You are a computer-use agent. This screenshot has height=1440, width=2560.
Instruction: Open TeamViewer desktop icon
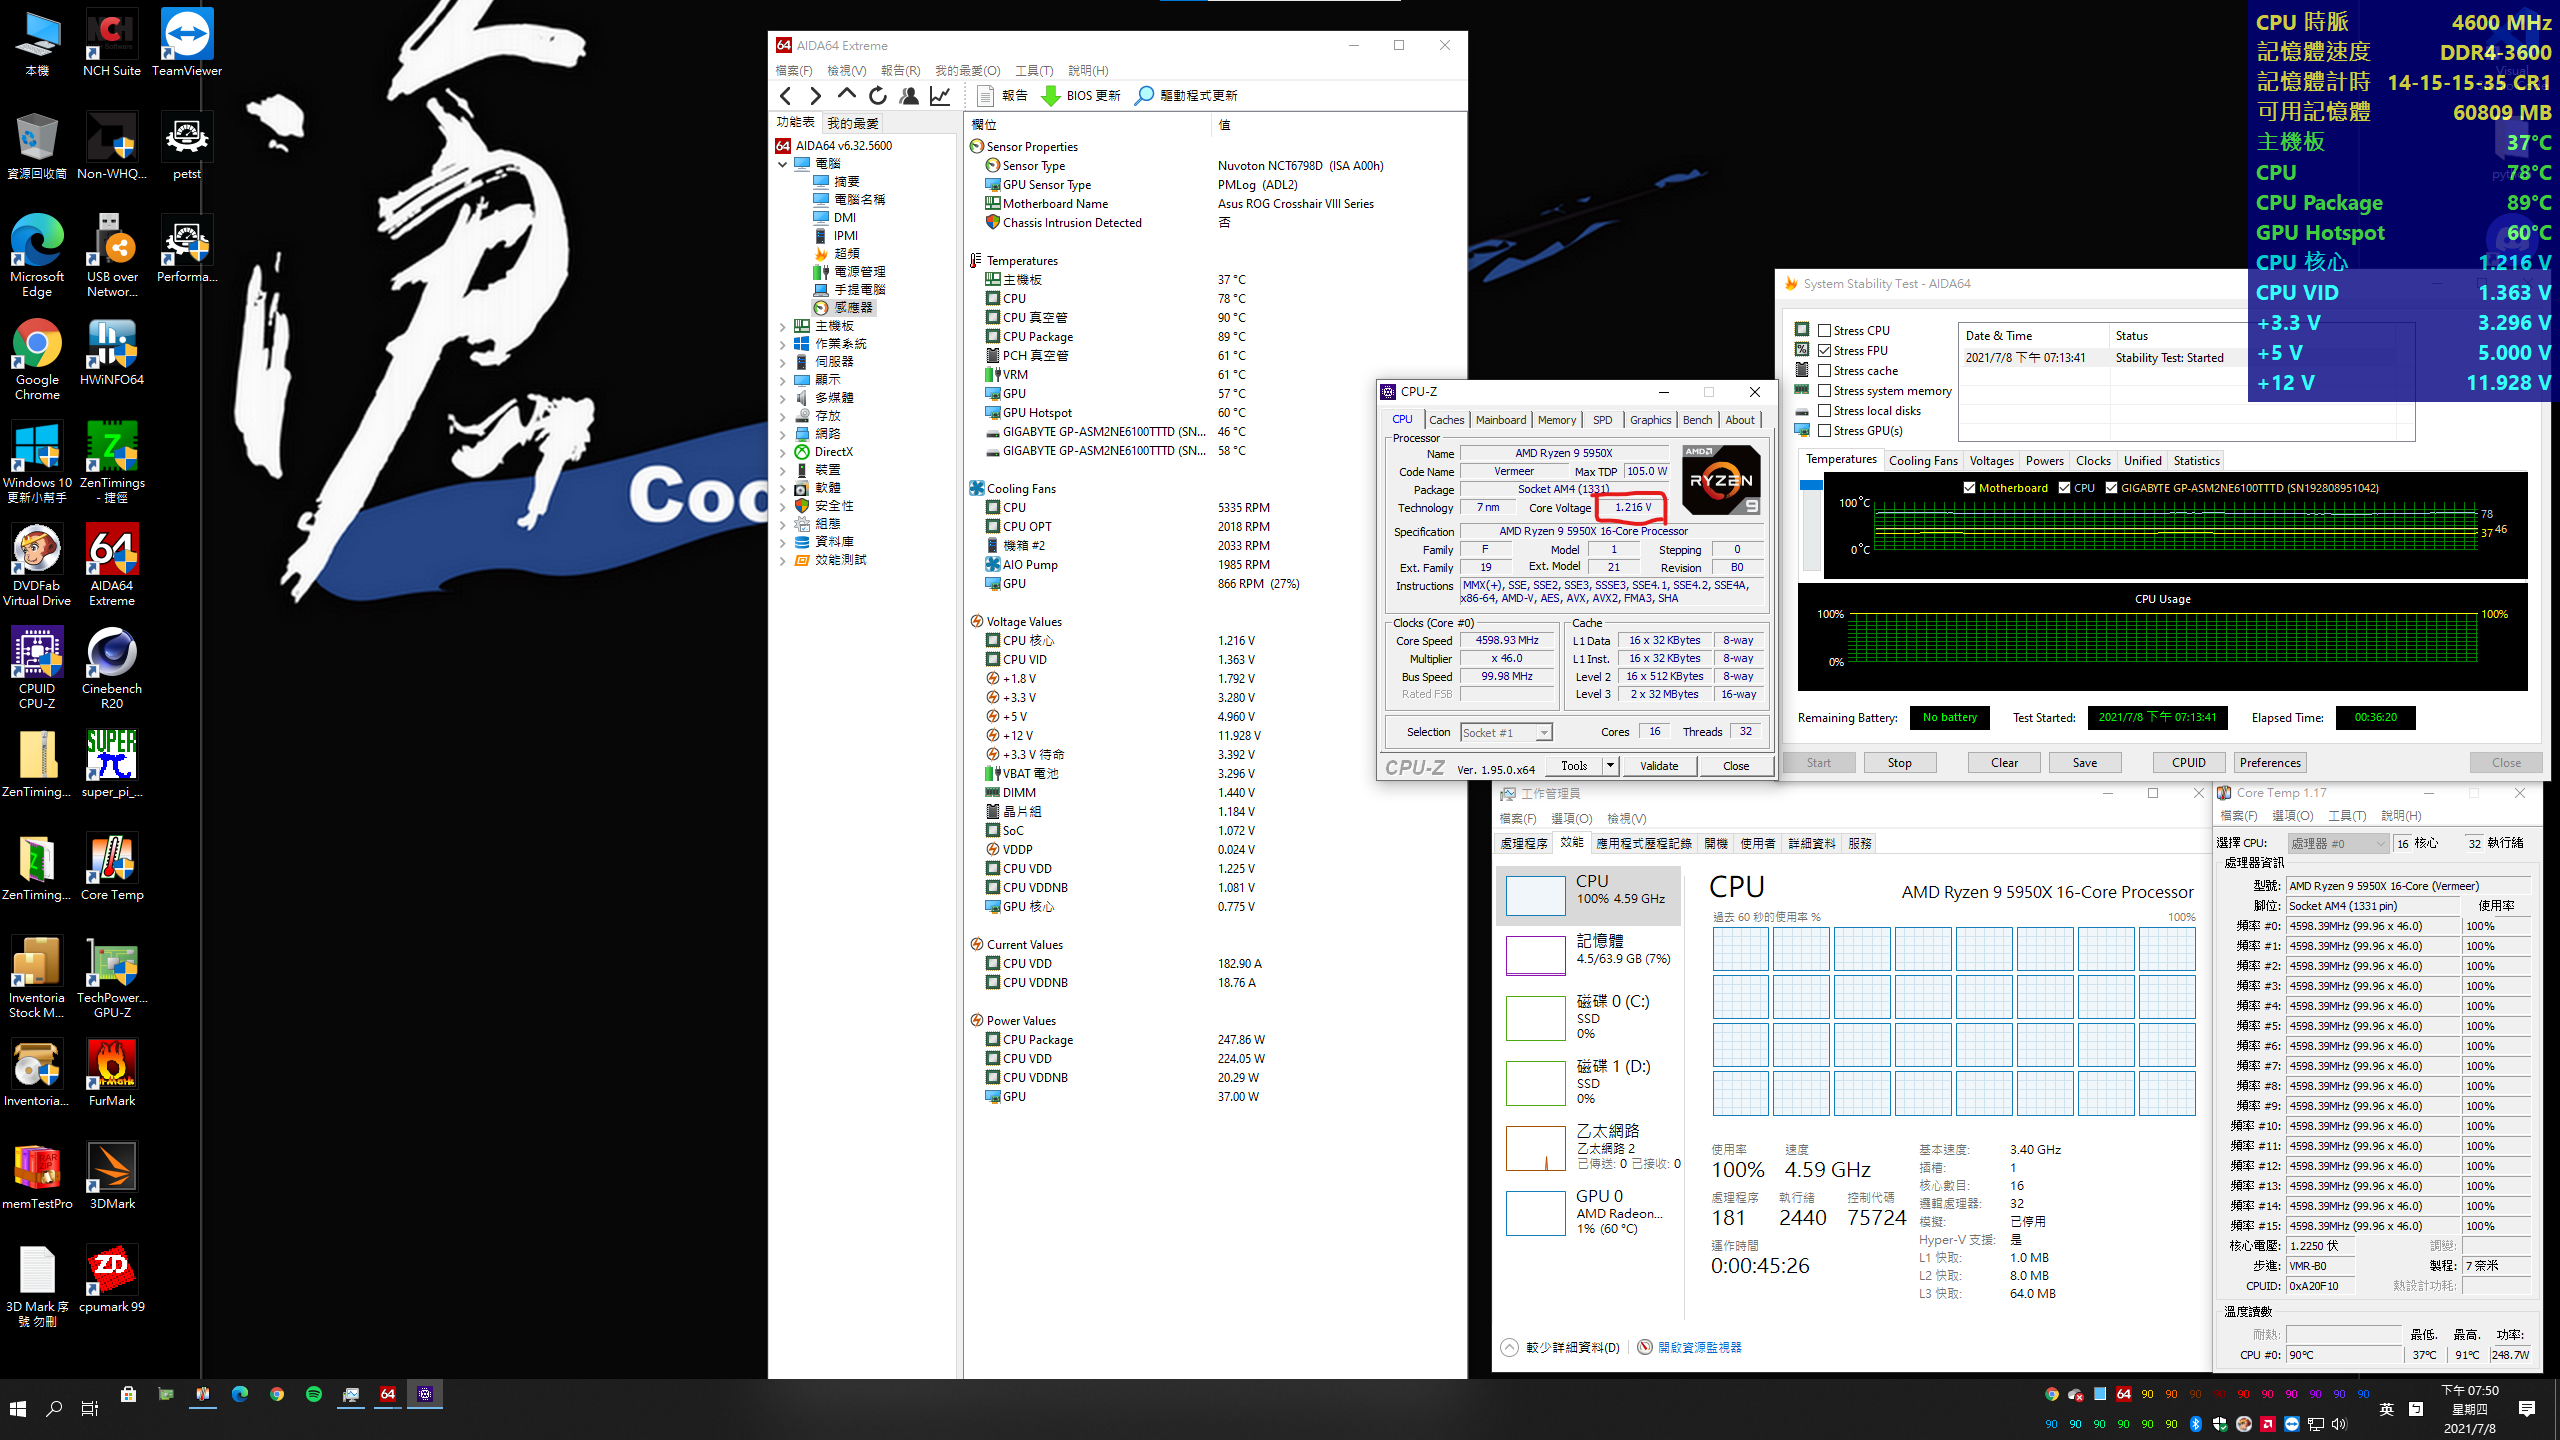(x=187, y=44)
